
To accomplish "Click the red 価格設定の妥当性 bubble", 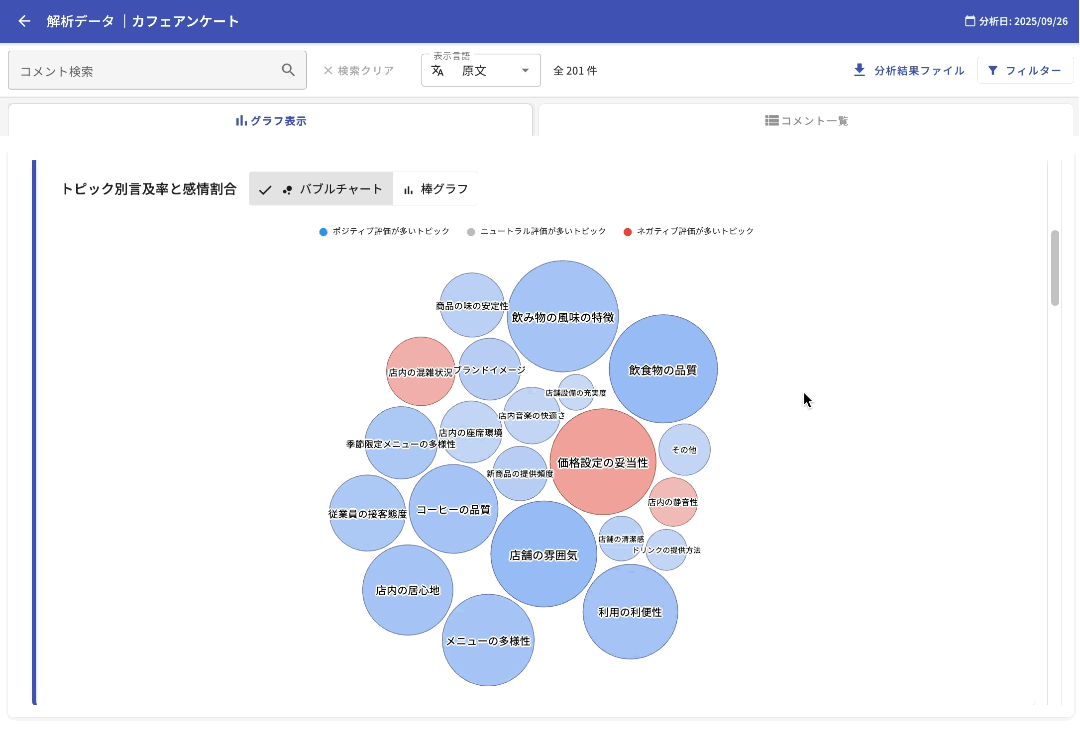I will click(x=603, y=462).
